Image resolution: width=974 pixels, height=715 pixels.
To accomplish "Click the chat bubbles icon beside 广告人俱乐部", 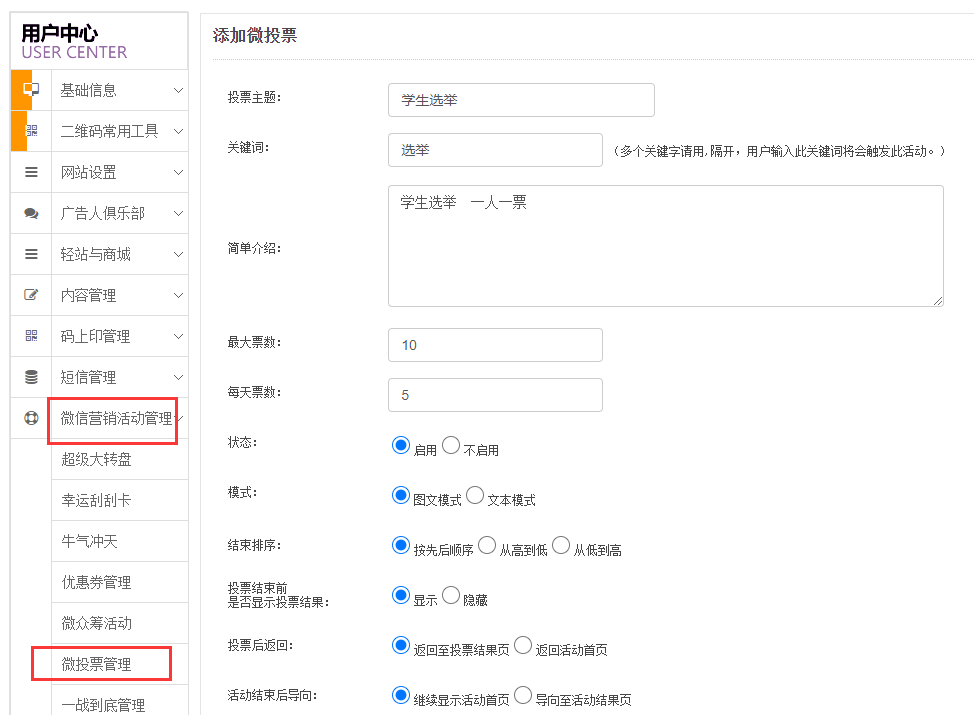I will tap(31, 213).
